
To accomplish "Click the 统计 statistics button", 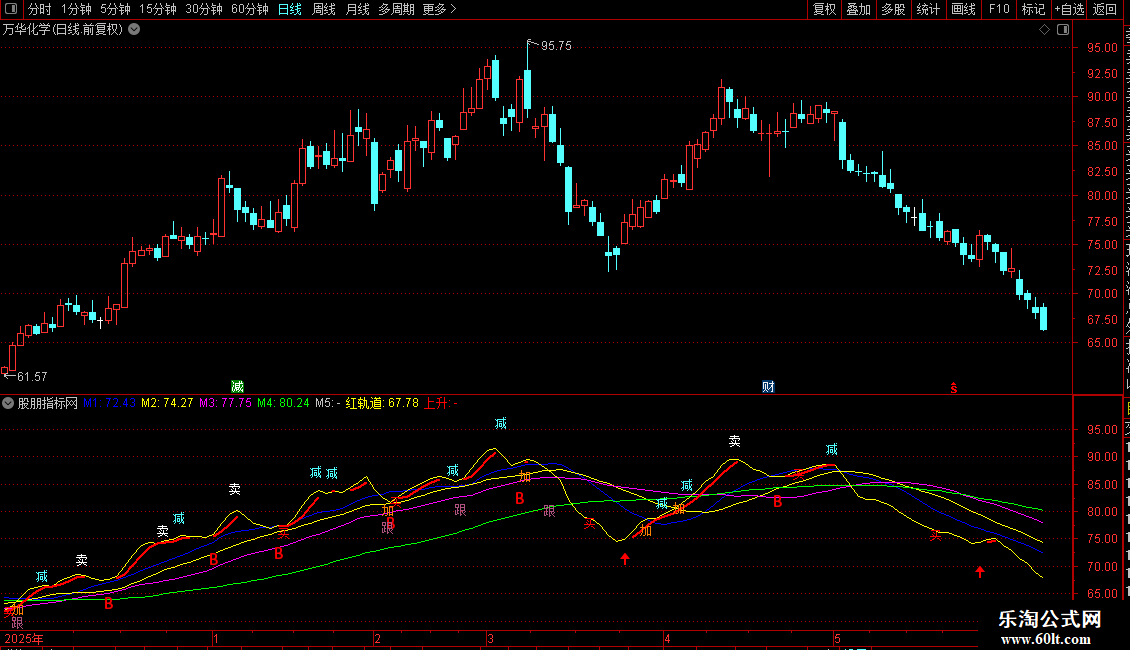I will (927, 9).
